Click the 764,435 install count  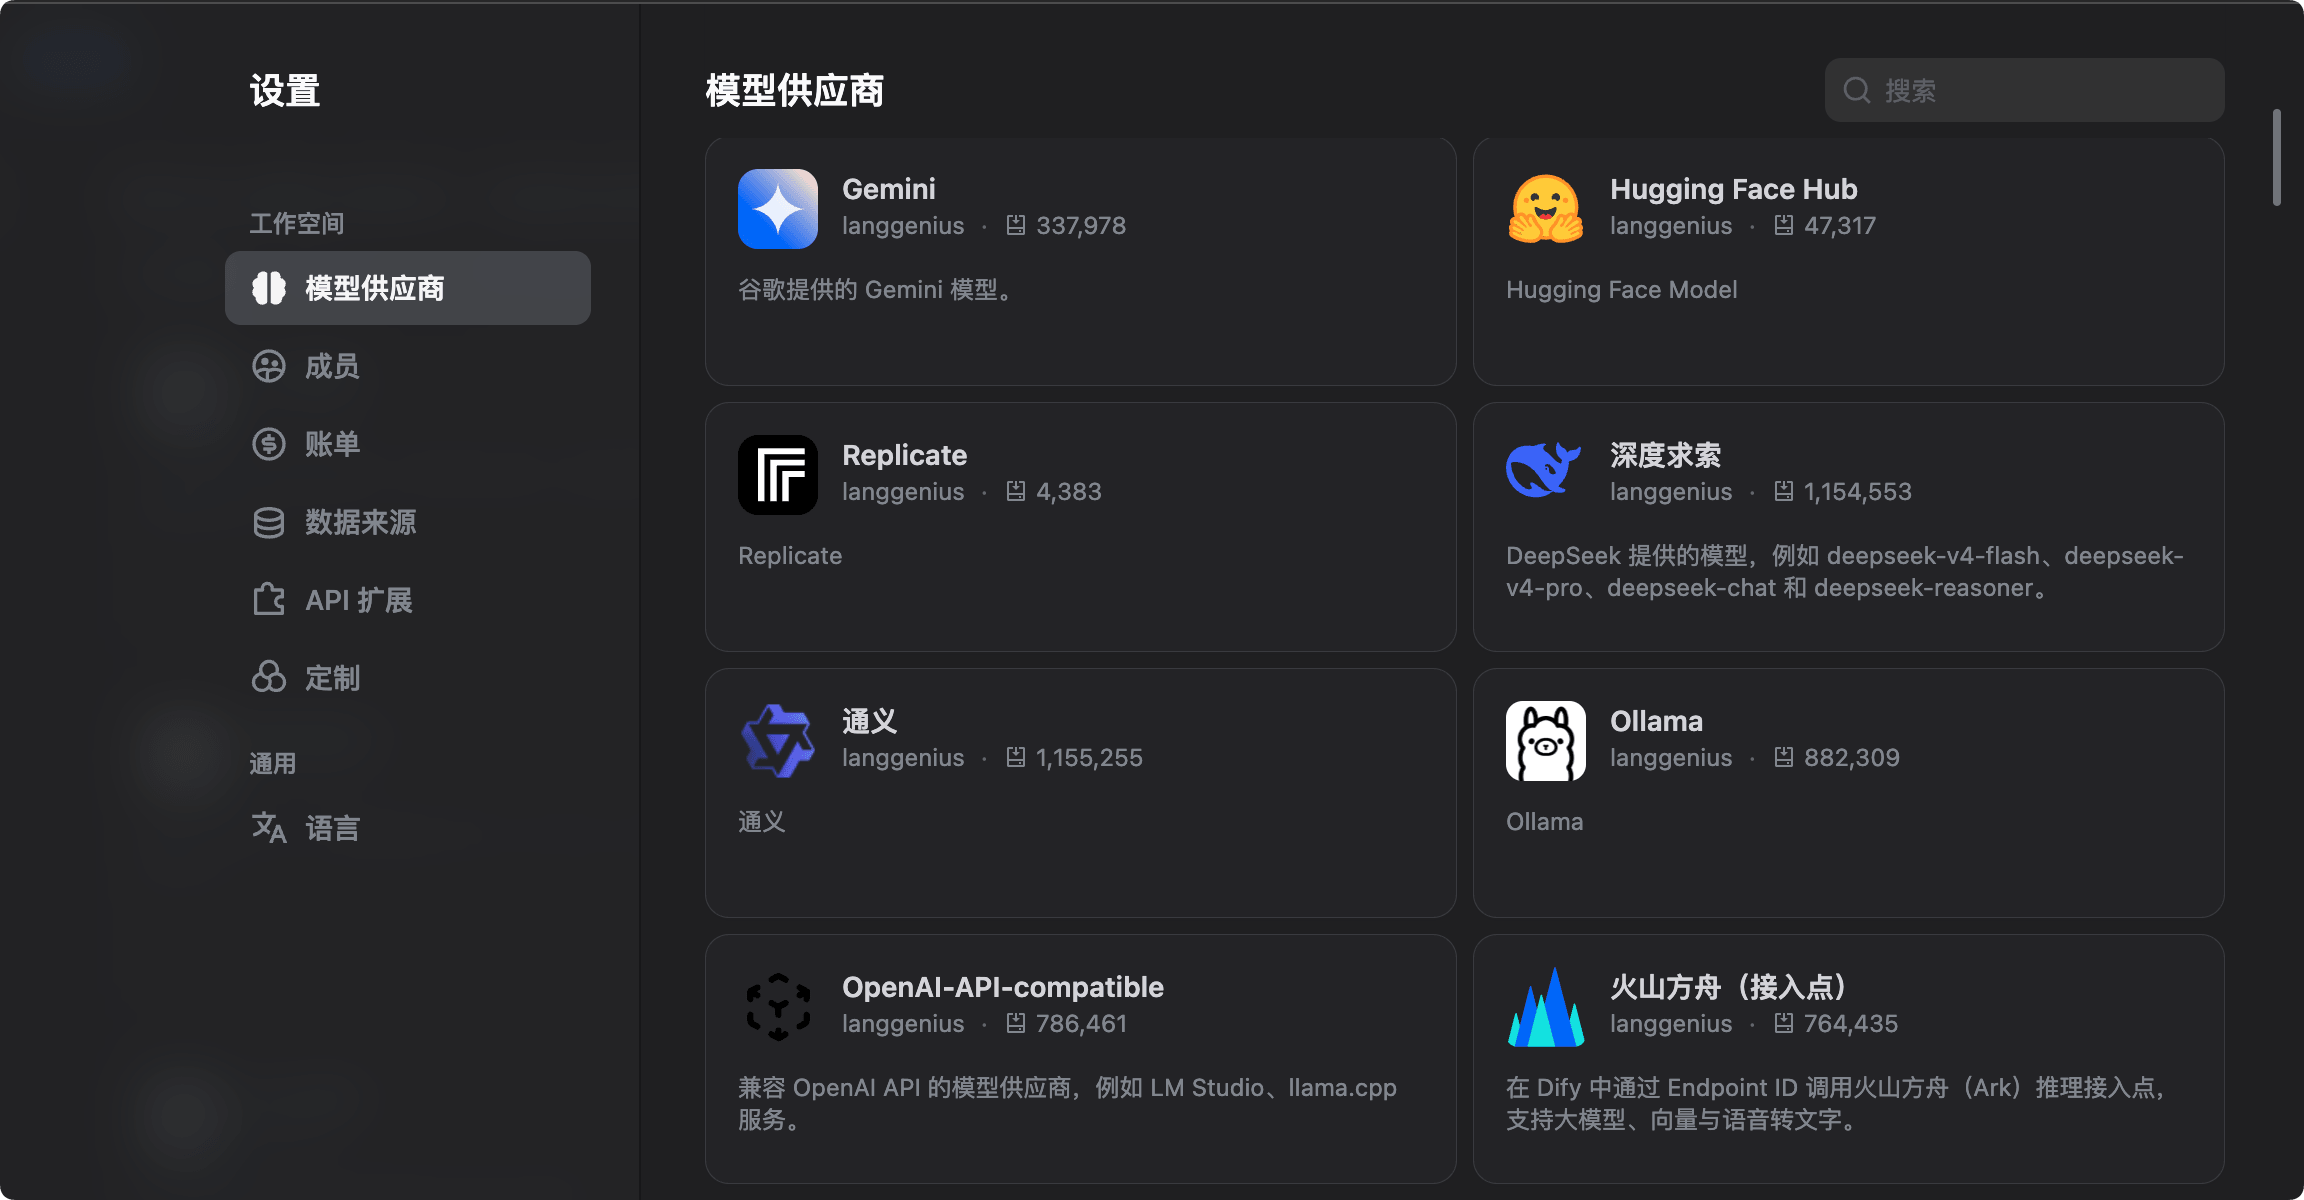(1851, 1023)
